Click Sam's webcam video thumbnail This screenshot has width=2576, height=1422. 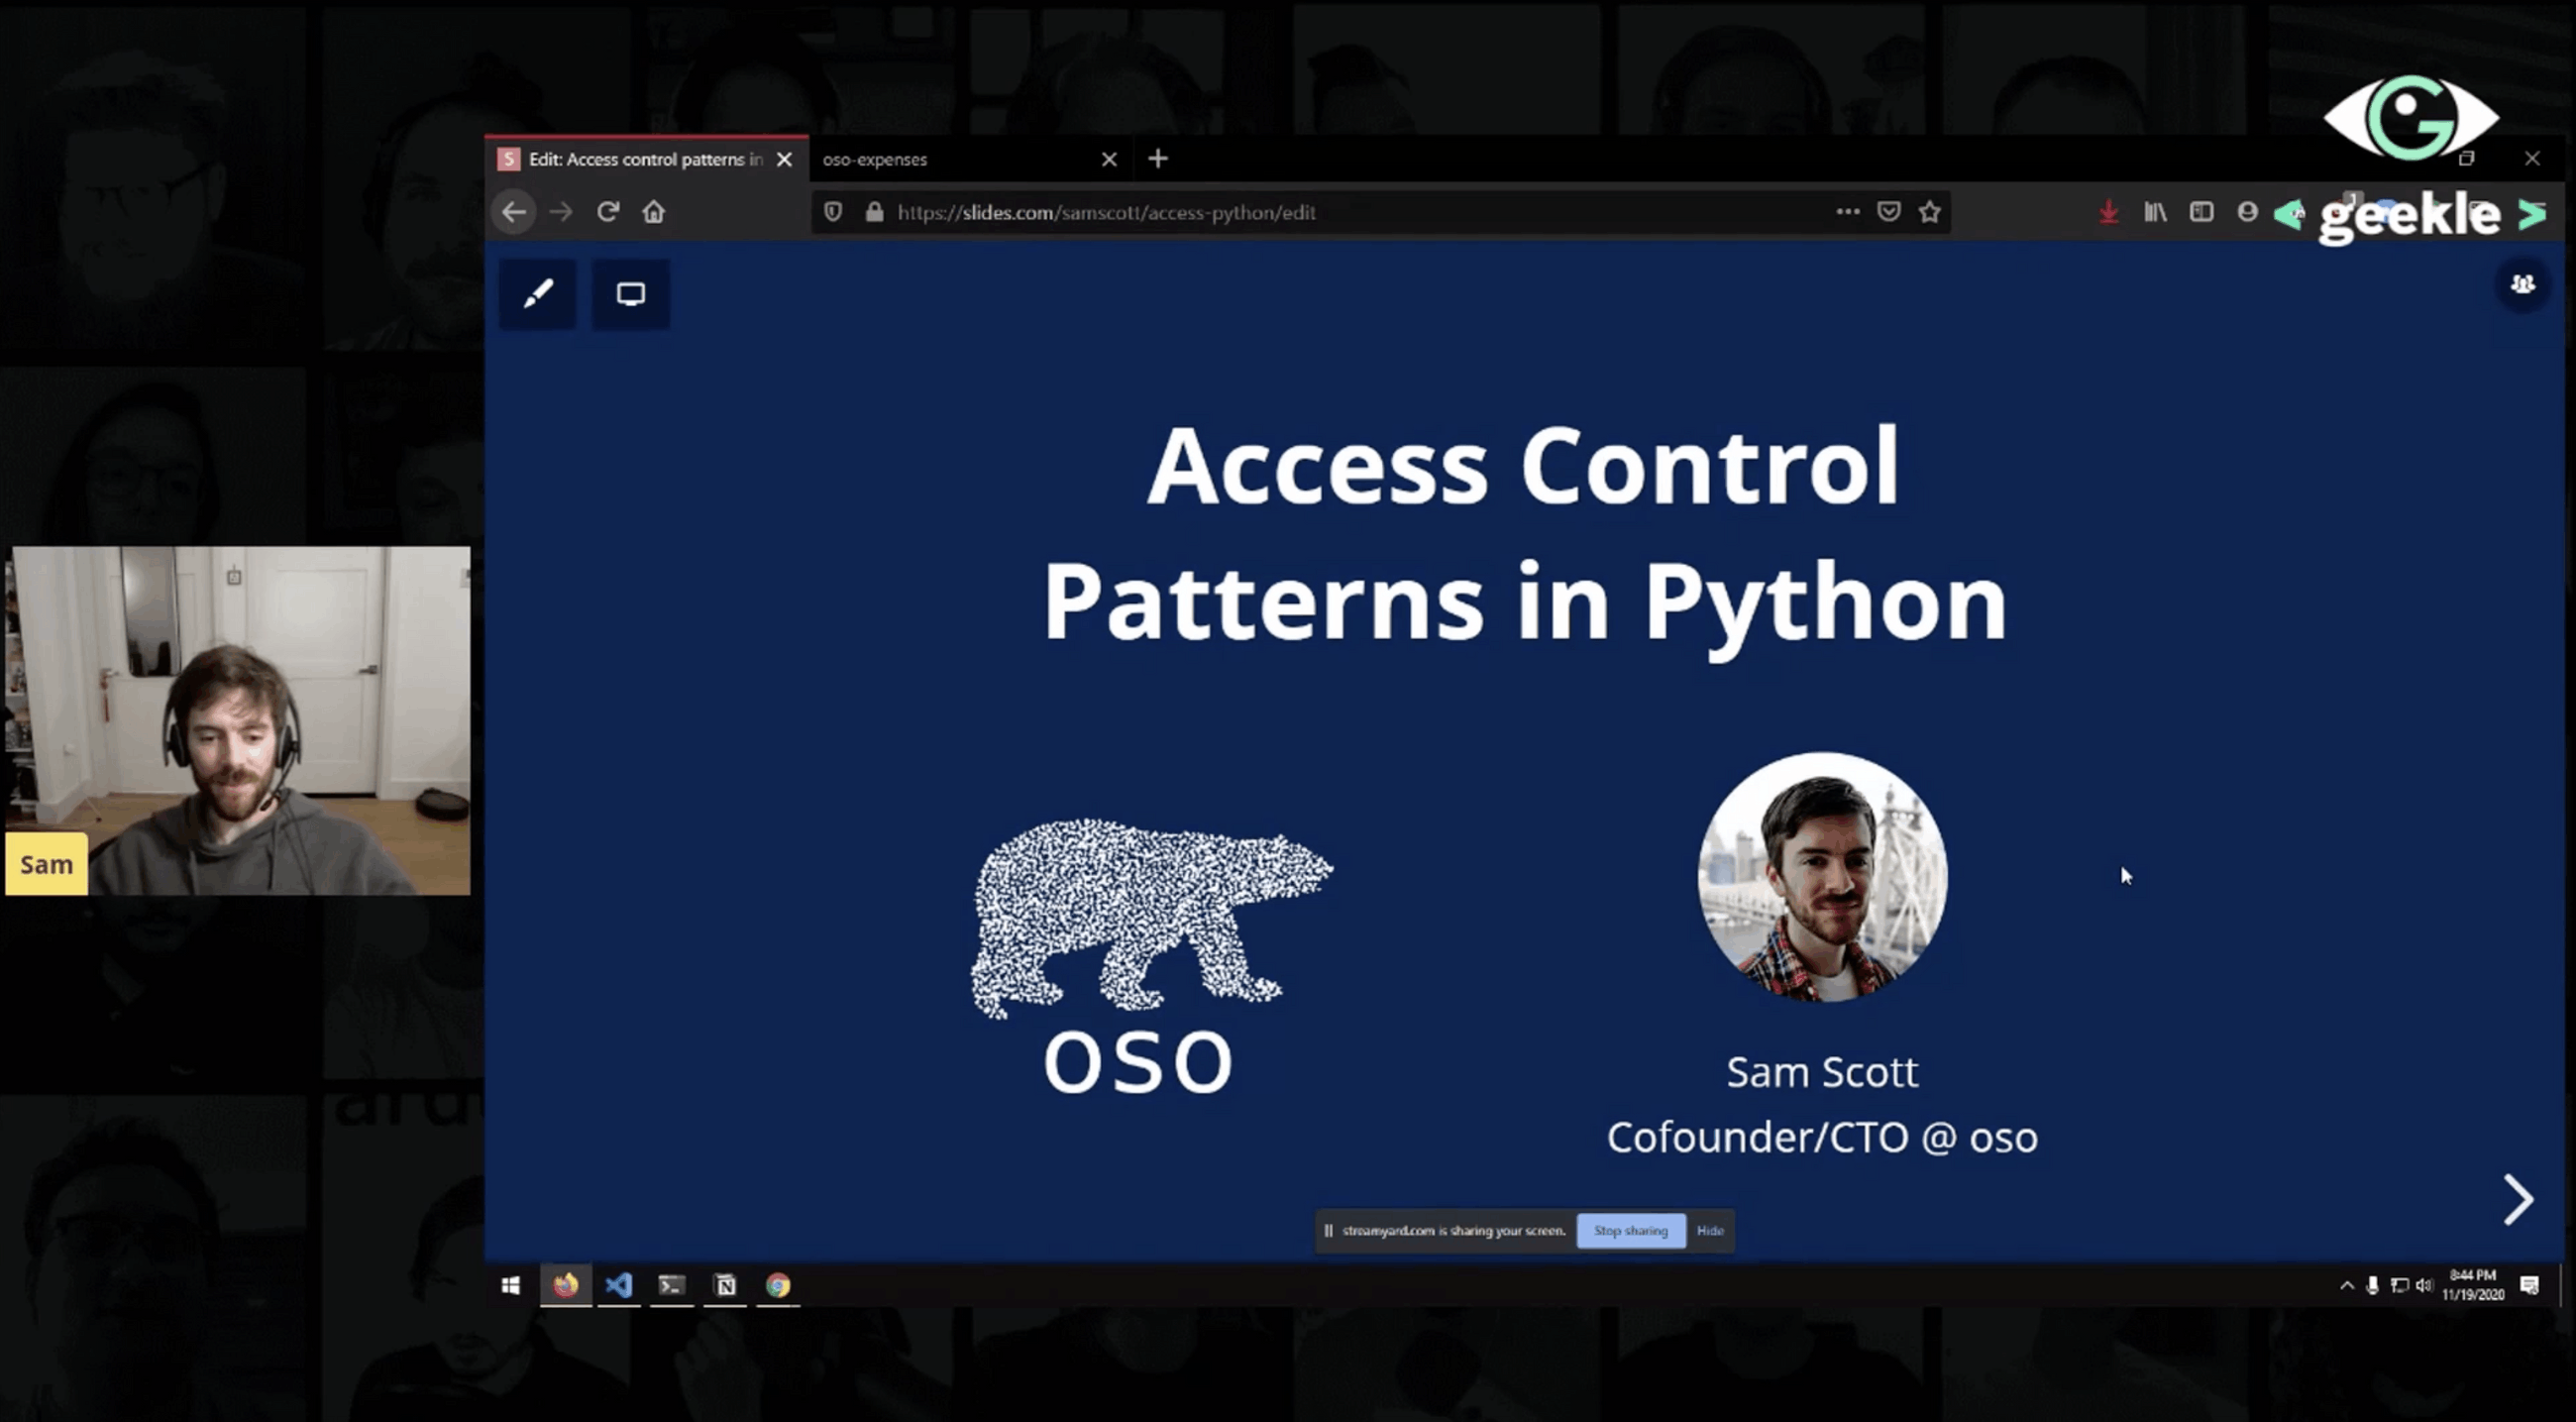(238, 720)
